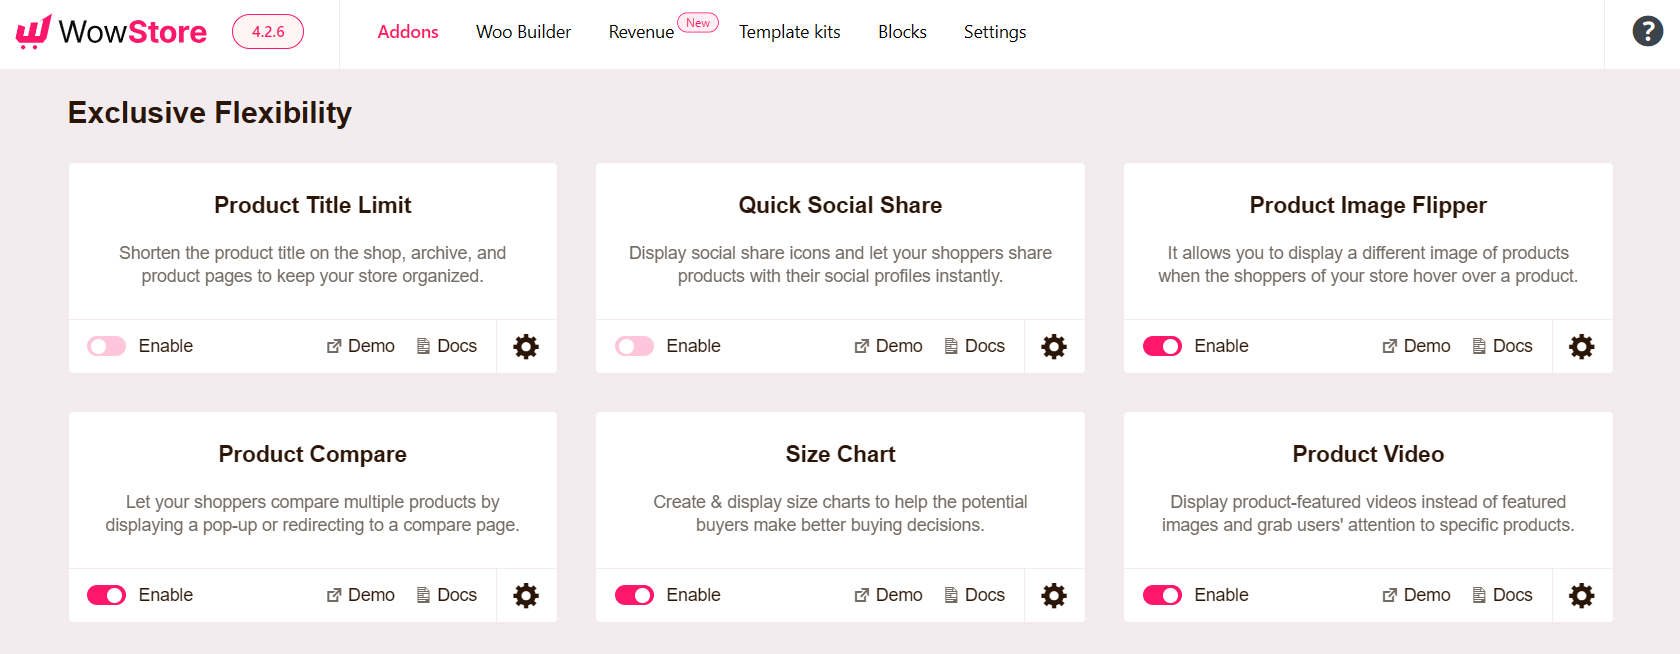View the Product Video demo link

(1416, 595)
